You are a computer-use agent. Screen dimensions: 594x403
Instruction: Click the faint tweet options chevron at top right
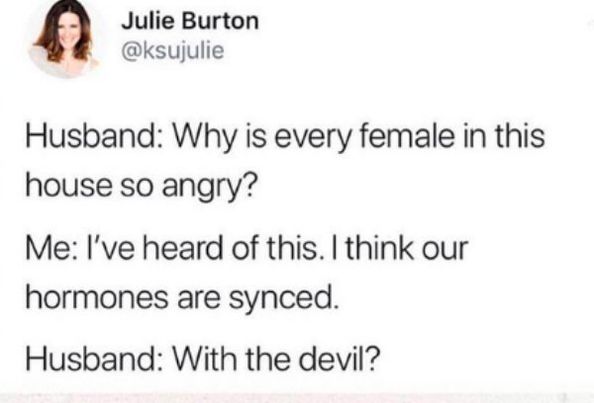tap(589, 23)
